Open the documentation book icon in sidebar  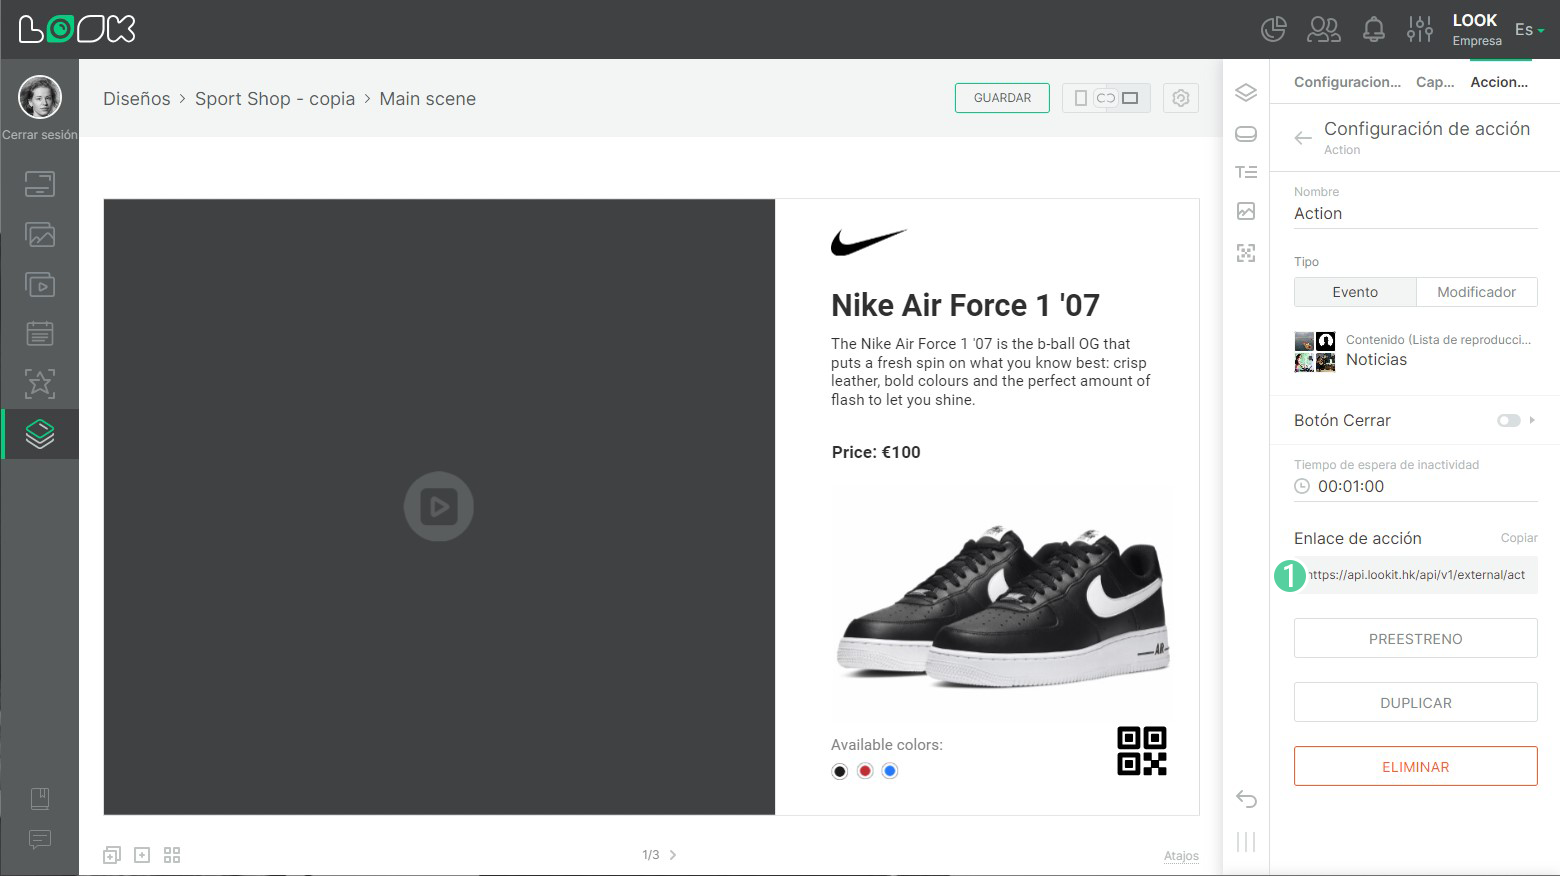click(40, 798)
